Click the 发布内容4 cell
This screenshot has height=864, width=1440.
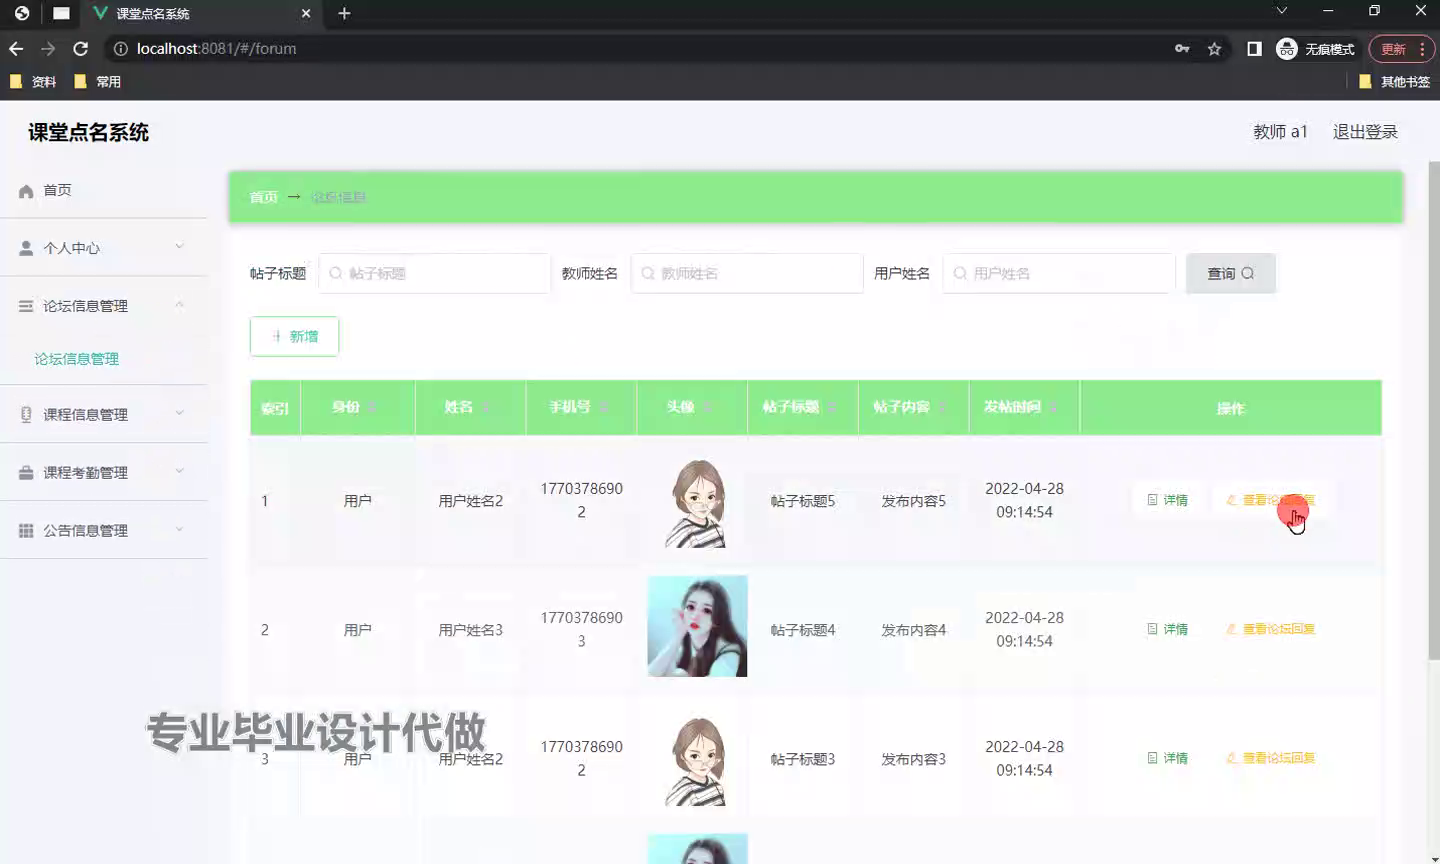pyautogui.click(x=913, y=630)
